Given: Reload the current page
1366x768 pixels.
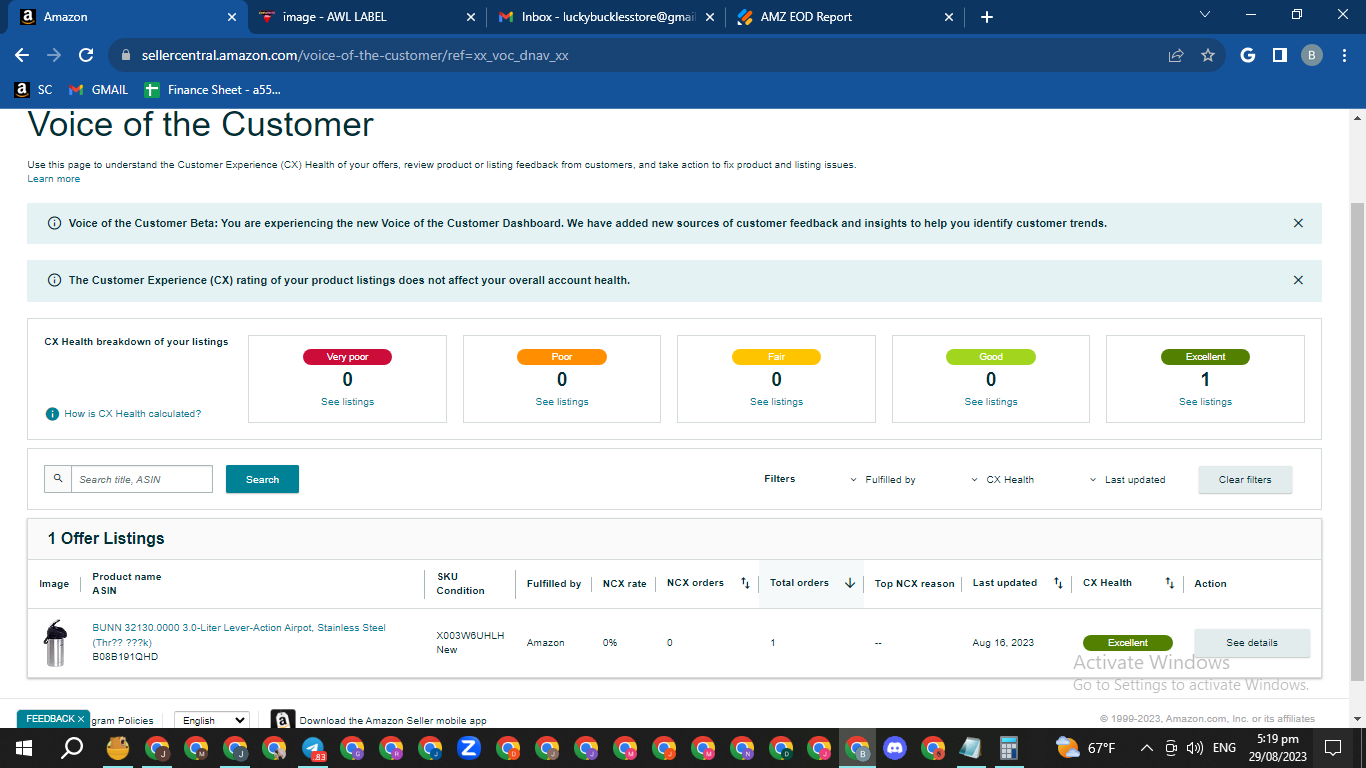Looking at the screenshot, I should click(86, 56).
